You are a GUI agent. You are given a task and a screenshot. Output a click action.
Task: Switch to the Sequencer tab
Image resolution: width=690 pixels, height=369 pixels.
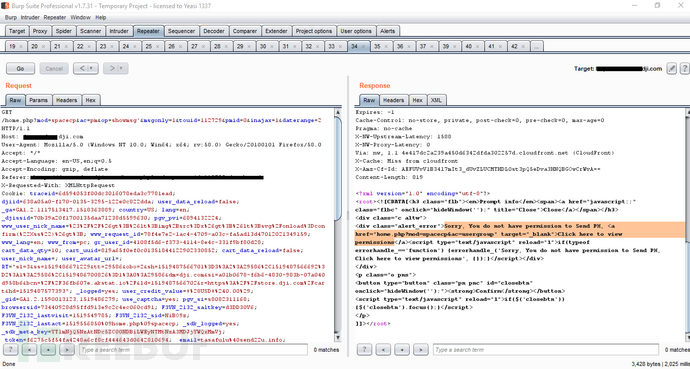coord(181,31)
